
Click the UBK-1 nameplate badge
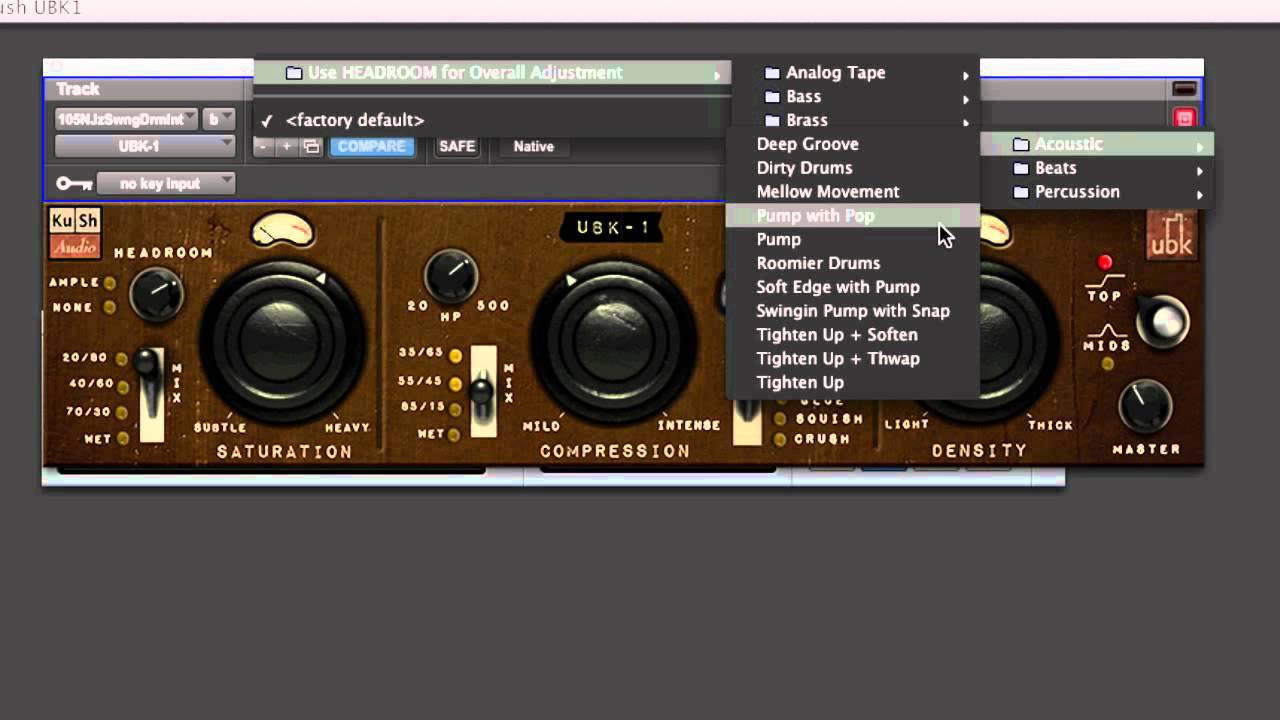click(614, 228)
